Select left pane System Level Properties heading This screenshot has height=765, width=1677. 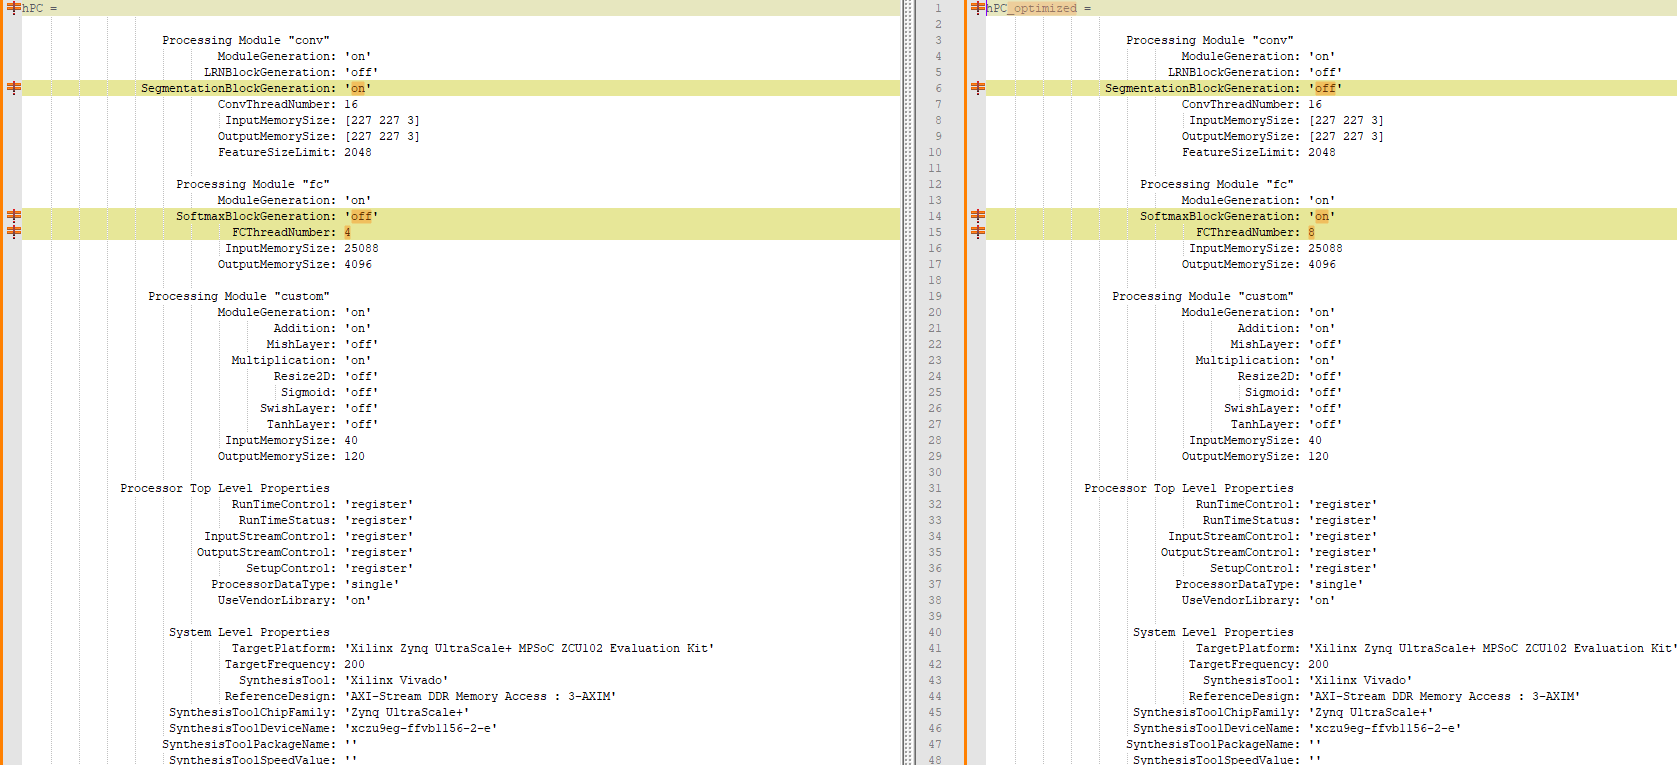249,632
